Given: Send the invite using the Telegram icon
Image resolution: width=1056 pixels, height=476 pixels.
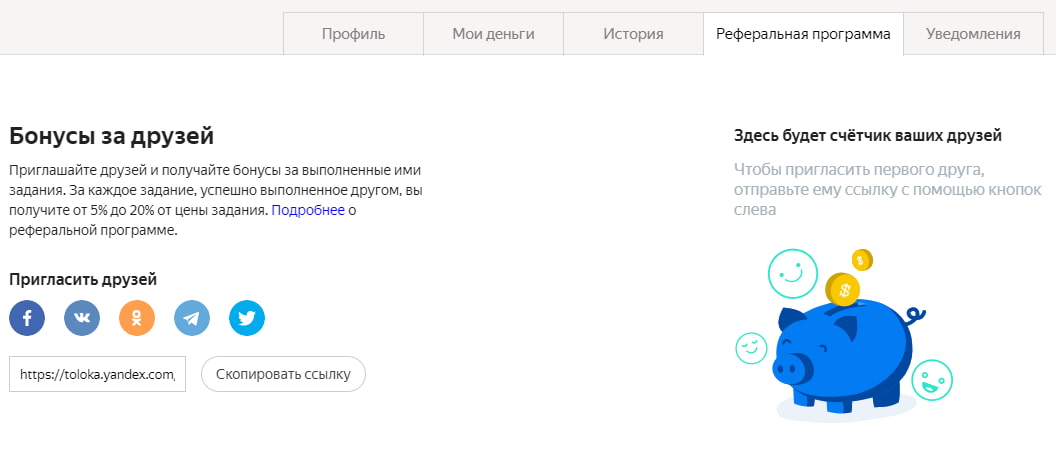Looking at the screenshot, I should pyautogui.click(x=192, y=319).
